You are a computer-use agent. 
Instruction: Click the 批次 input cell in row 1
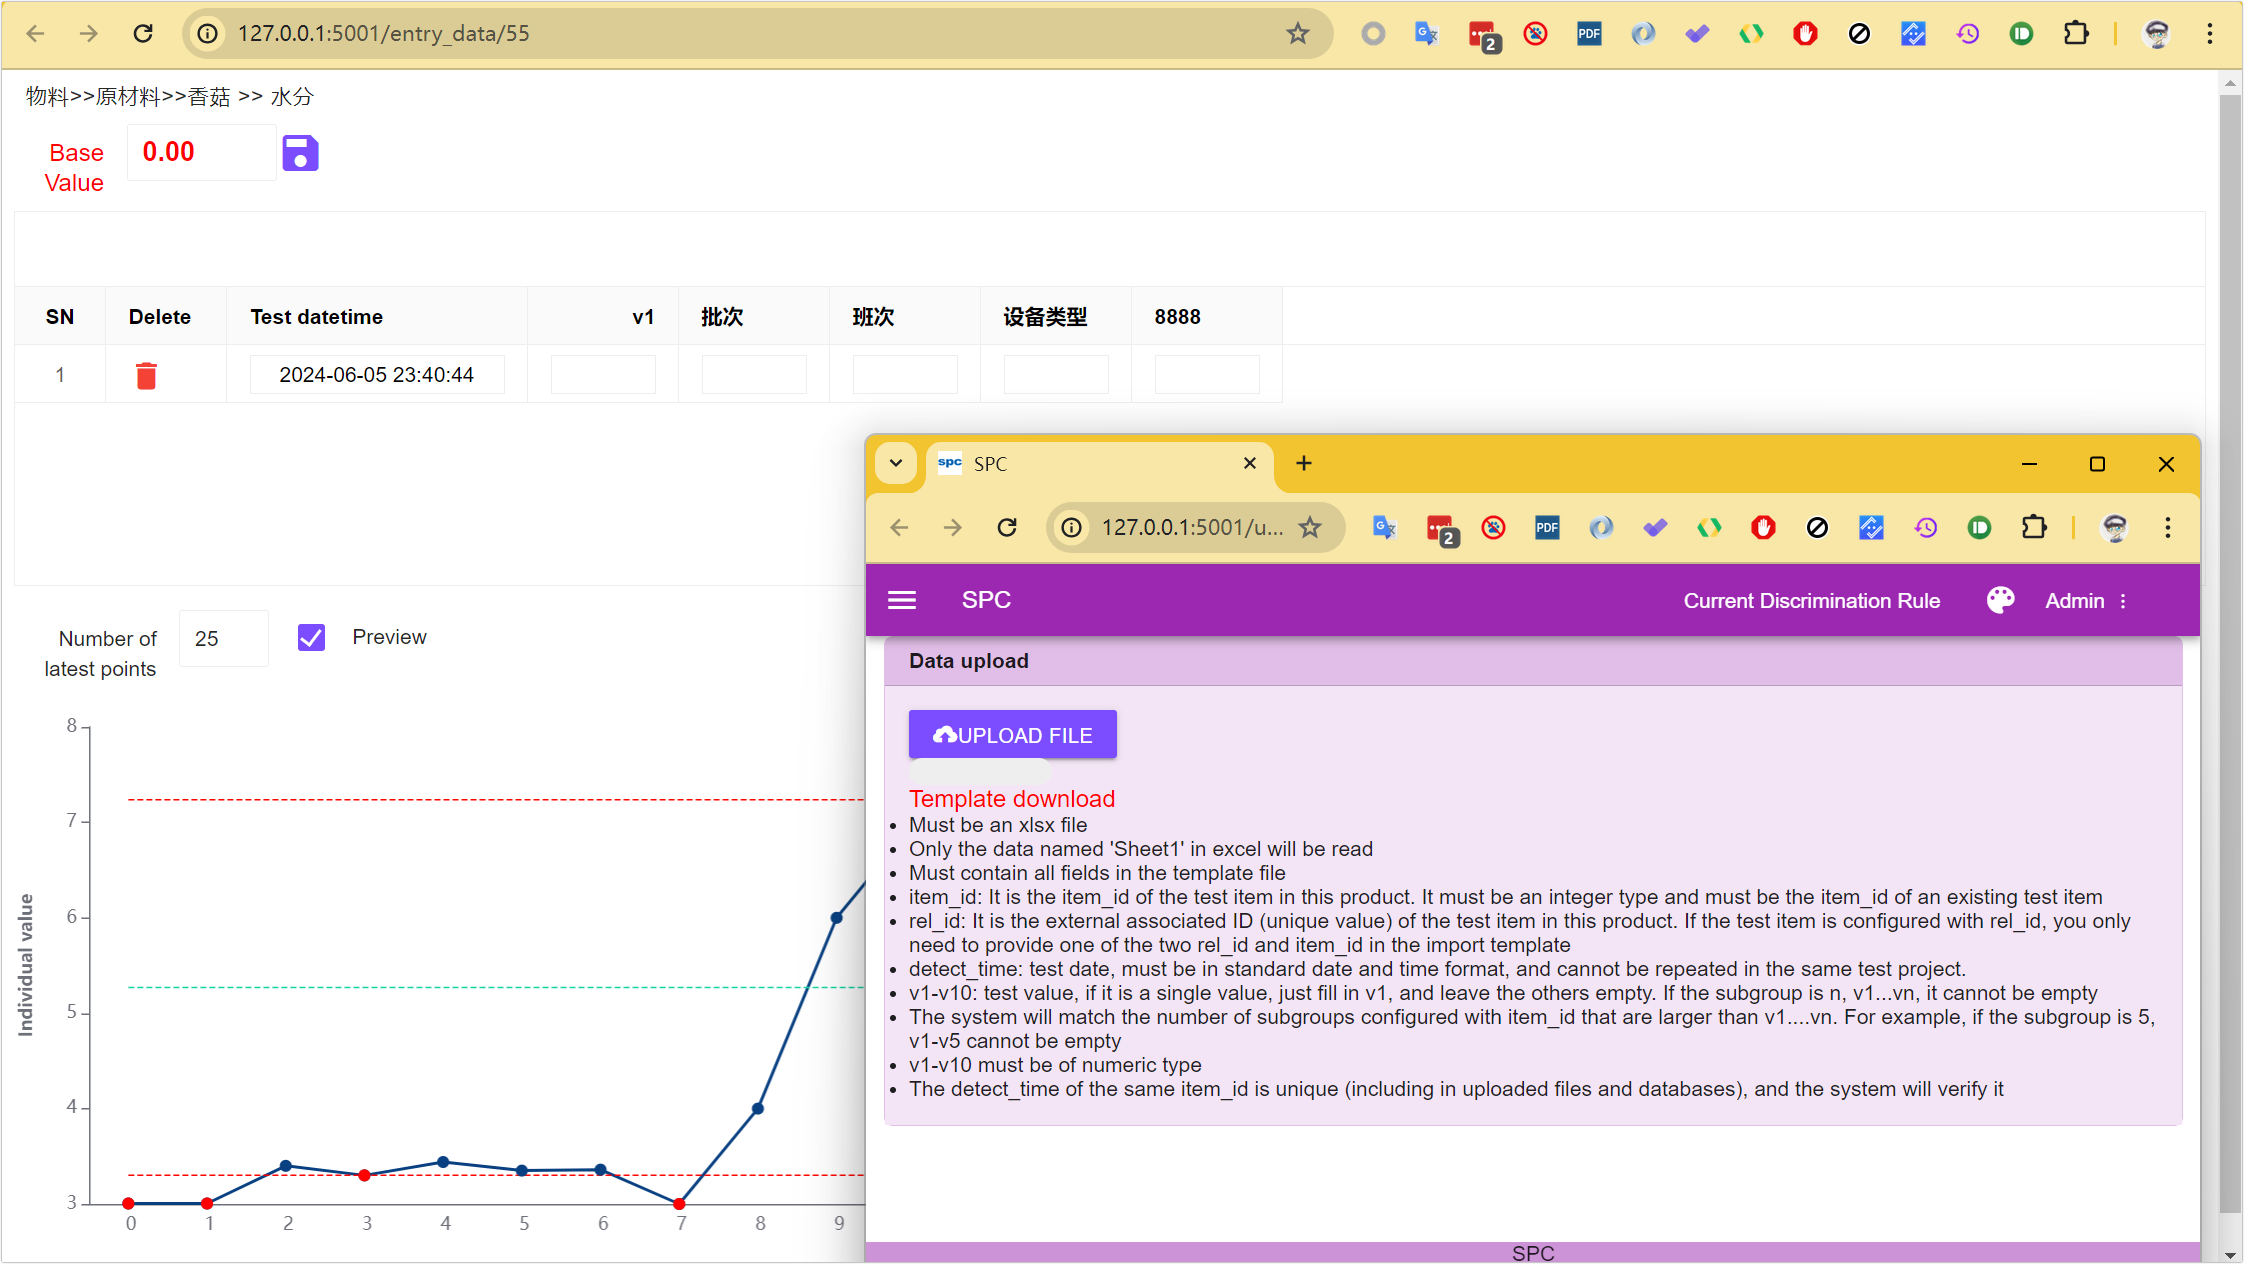(x=754, y=375)
